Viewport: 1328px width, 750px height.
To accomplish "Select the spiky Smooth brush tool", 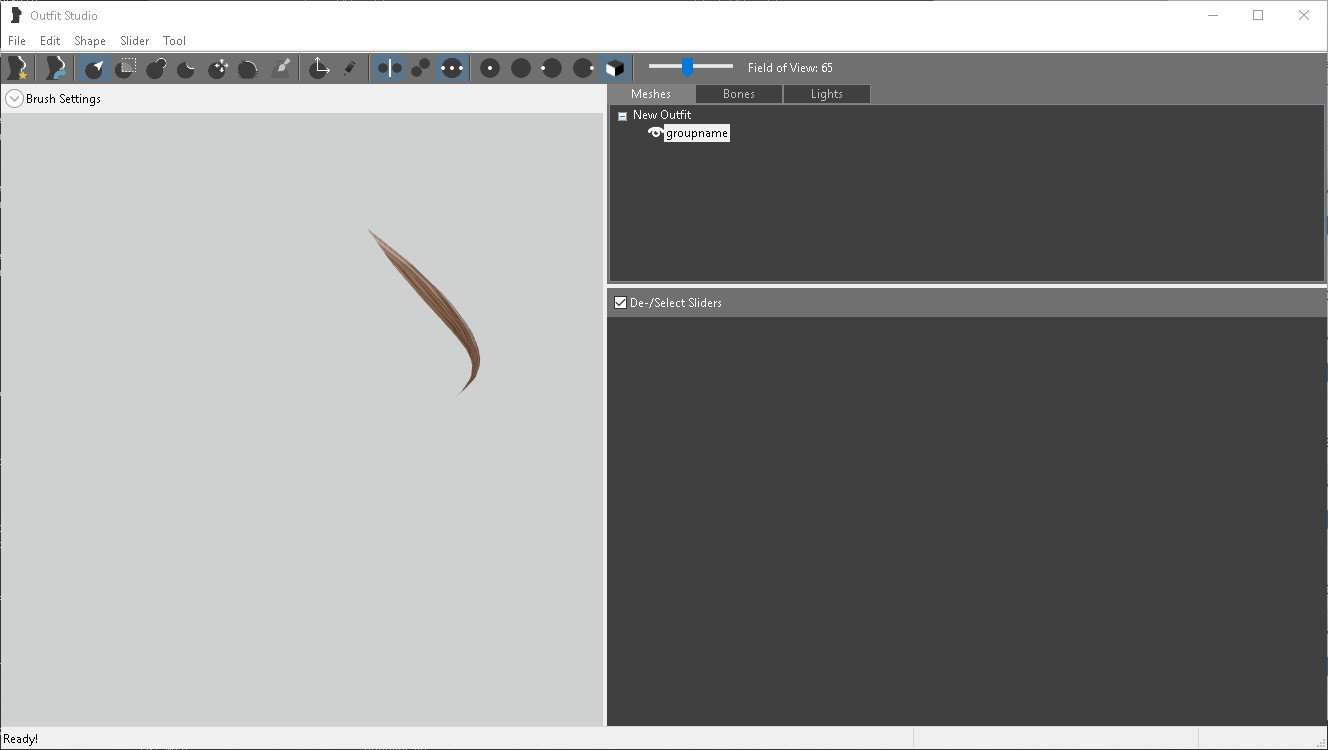I will [x=249, y=68].
